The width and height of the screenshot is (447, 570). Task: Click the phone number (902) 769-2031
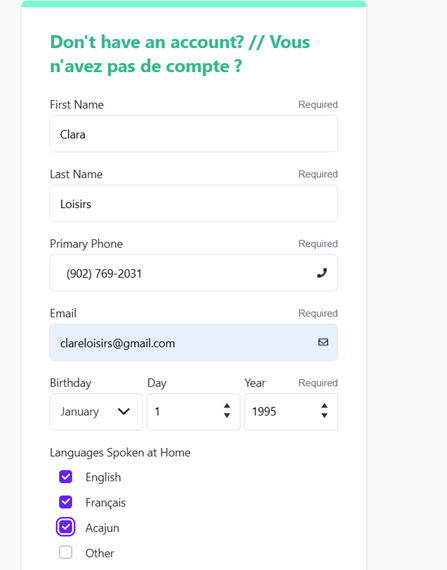point(104,273)
